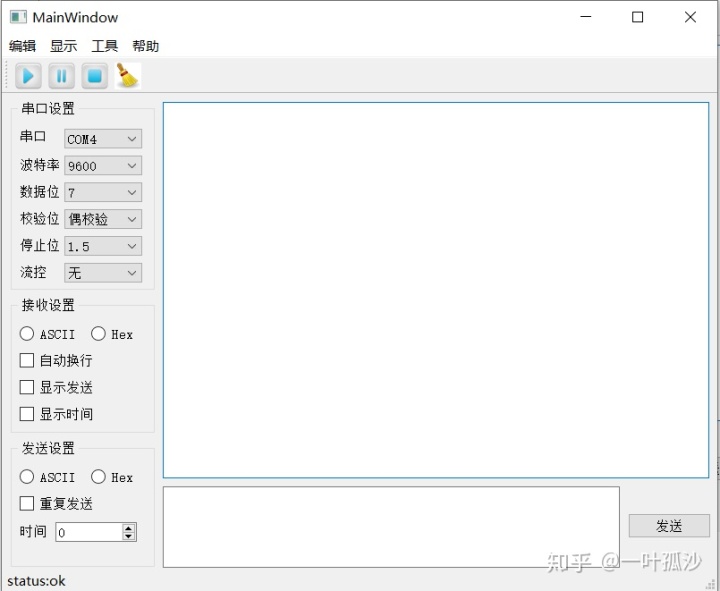Increase 时间 with the up arrow

tap(129, 528)
